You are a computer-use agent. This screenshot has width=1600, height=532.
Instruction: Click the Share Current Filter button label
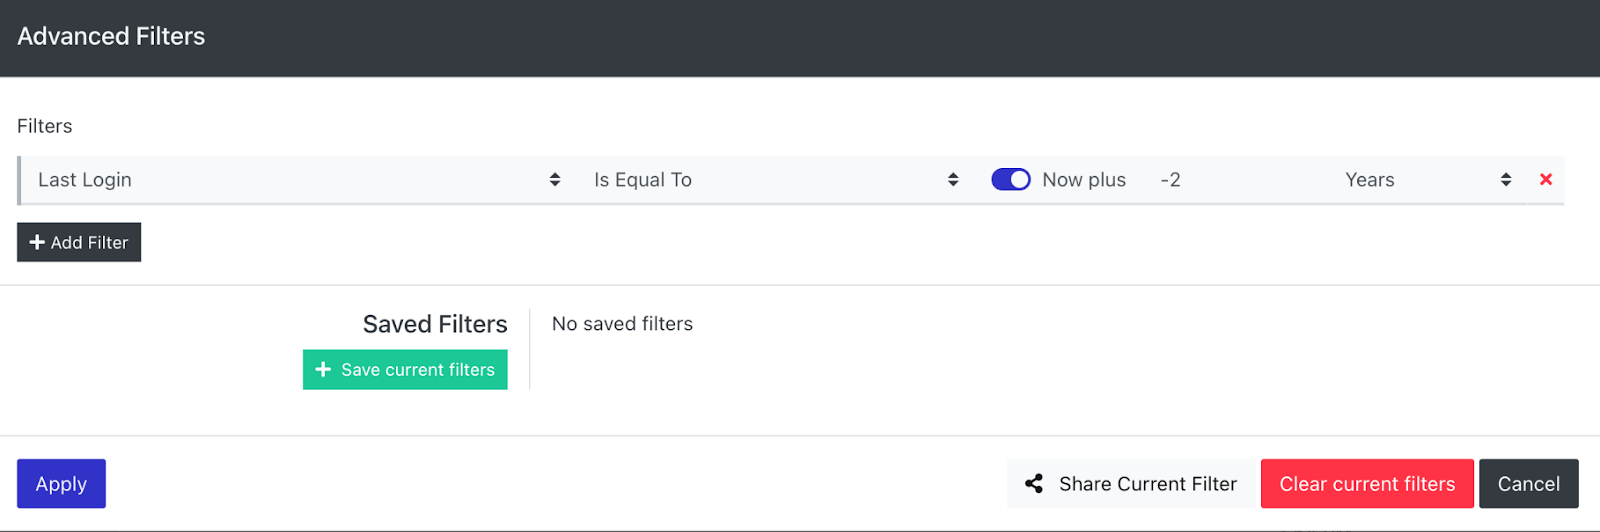(x=1148, y=484)
